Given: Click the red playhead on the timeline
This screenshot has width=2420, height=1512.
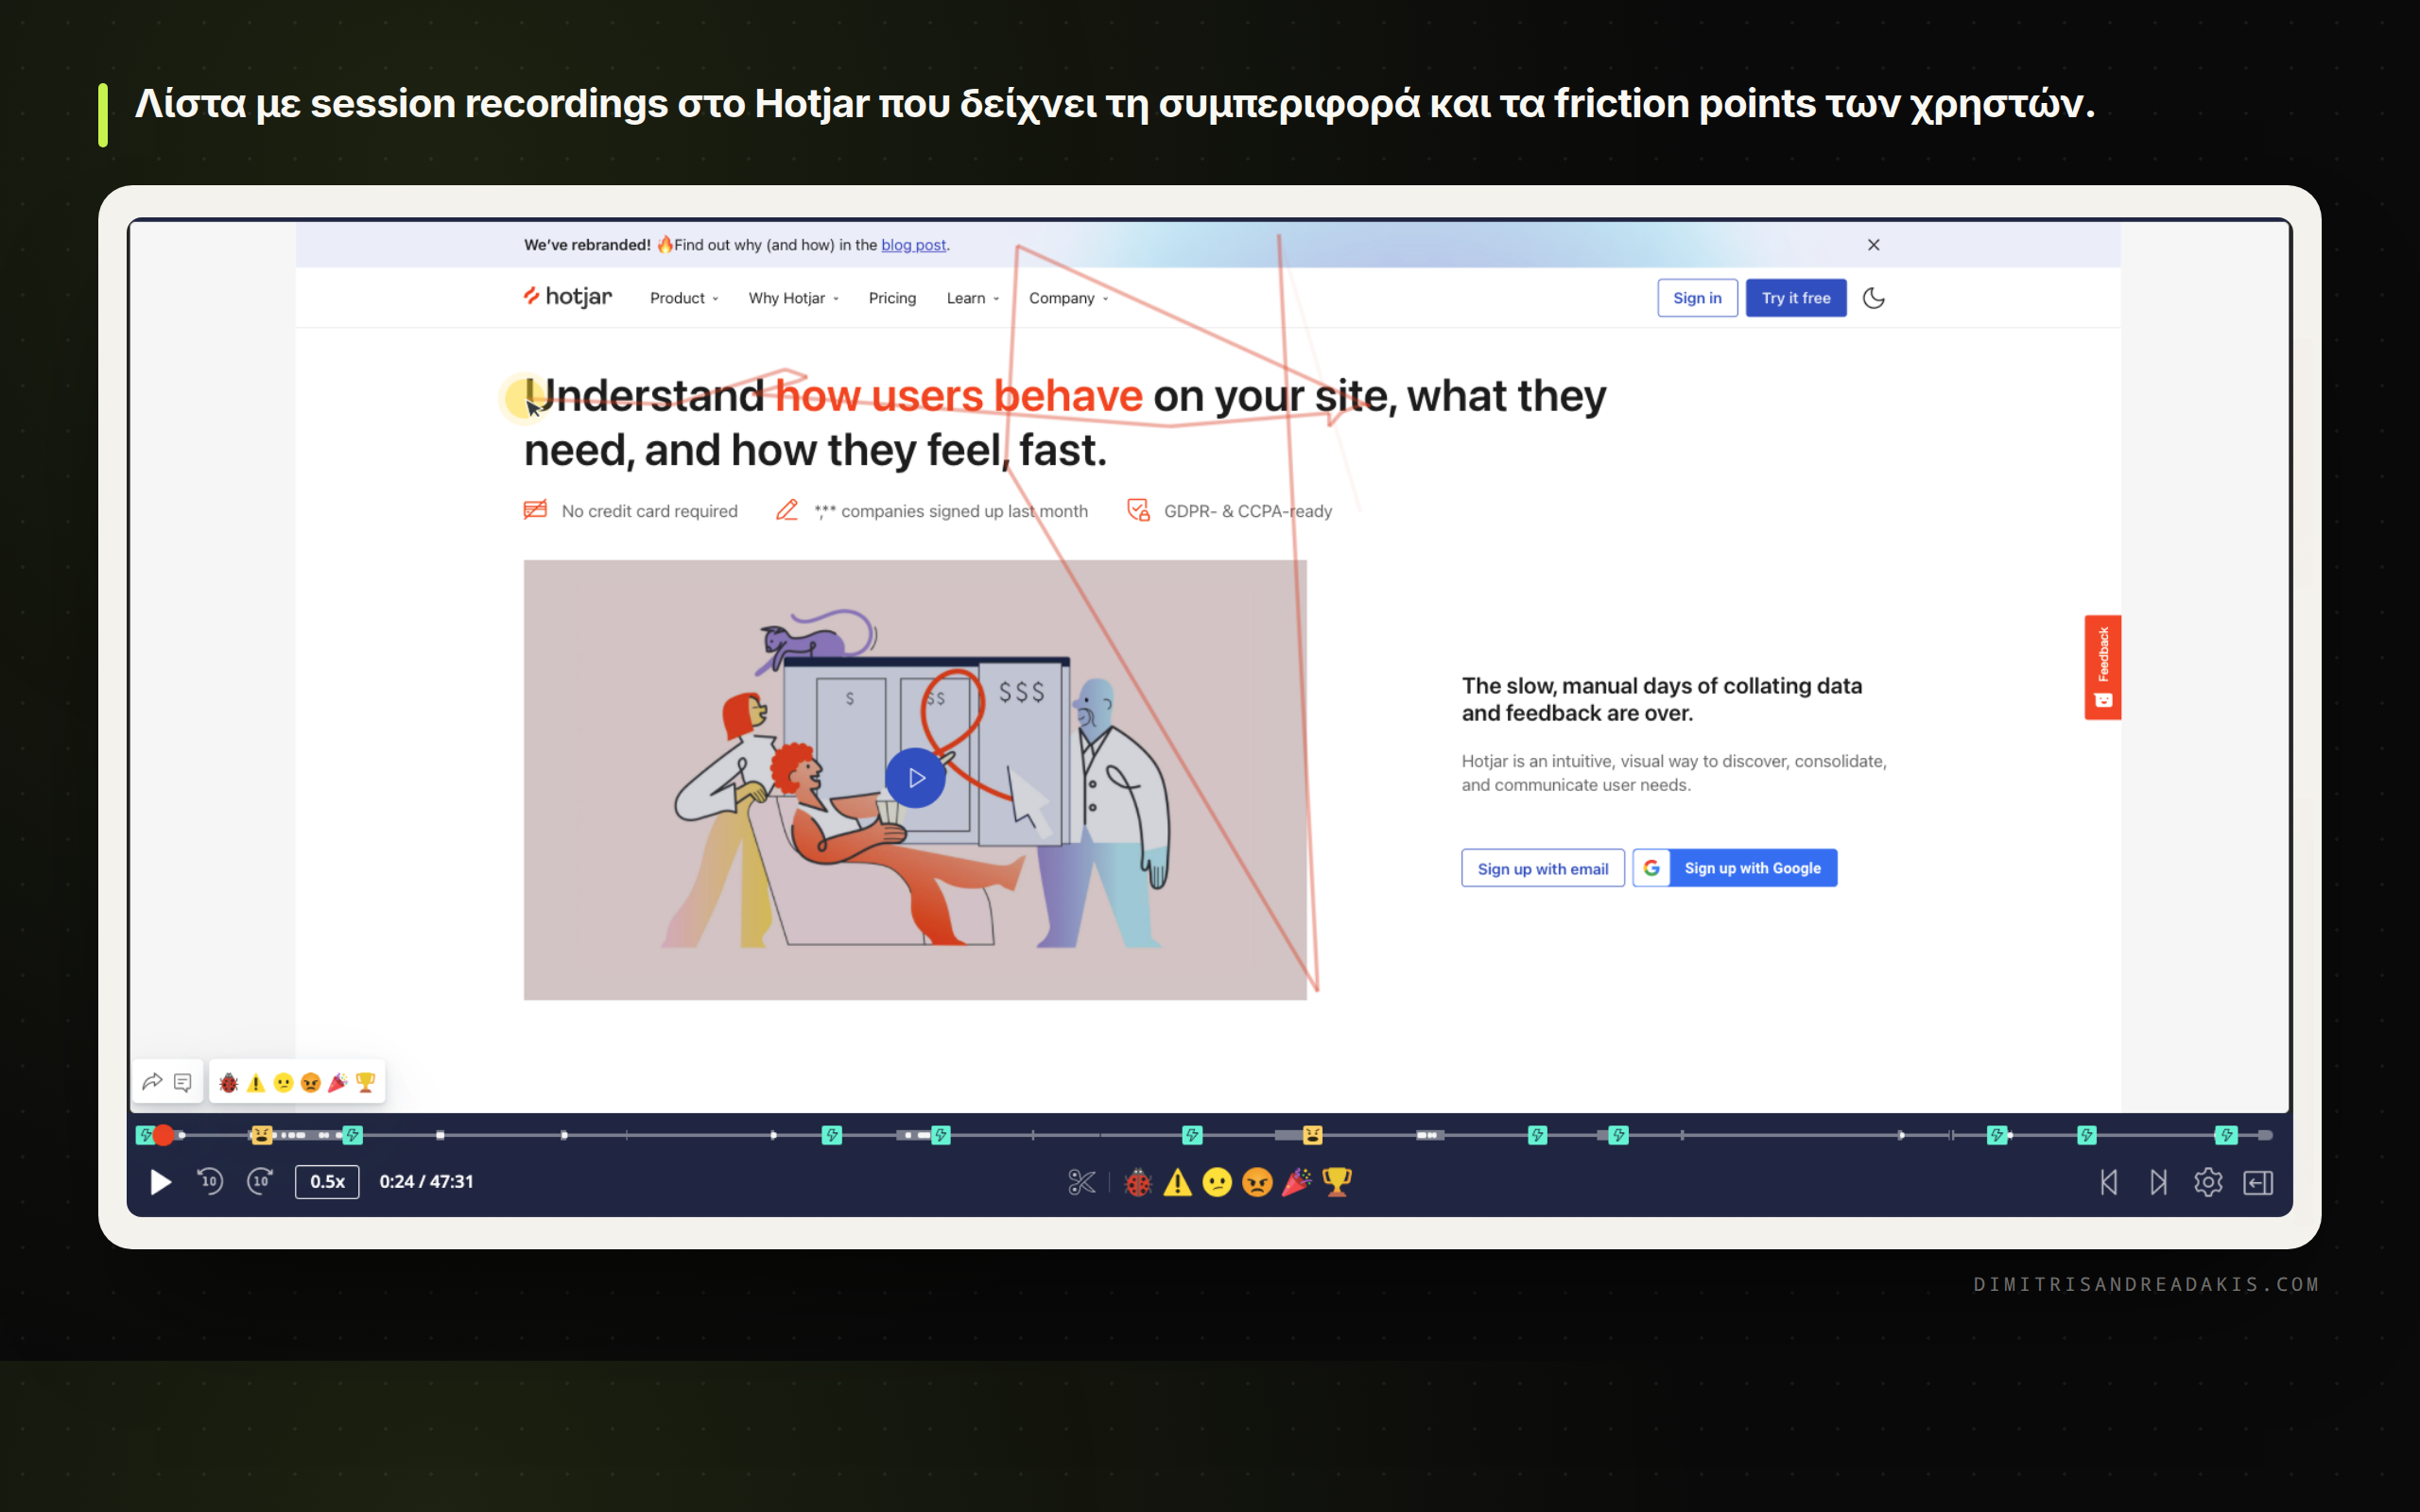Looking at the screenshot, I should (163, 1135).
